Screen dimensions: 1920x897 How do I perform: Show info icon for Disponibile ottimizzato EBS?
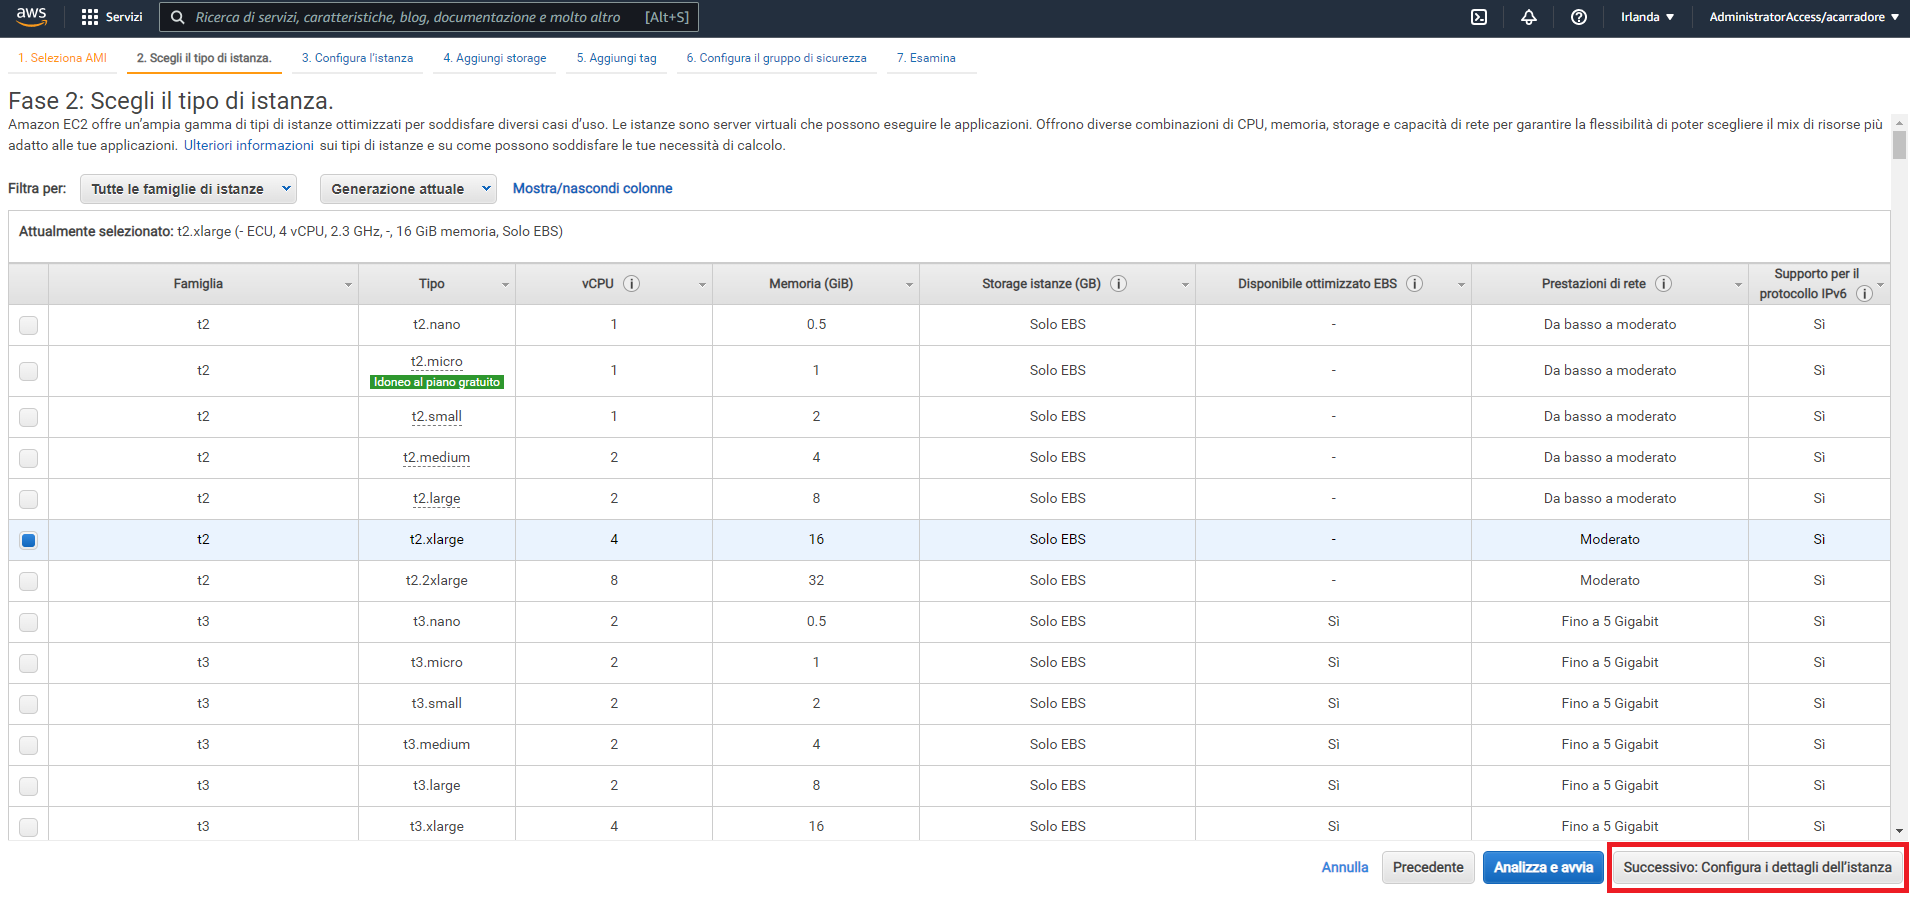(x=1415, y=284)
